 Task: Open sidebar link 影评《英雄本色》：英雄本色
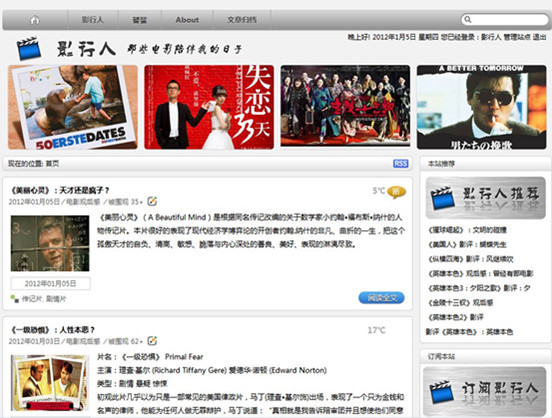coord(469,332)
